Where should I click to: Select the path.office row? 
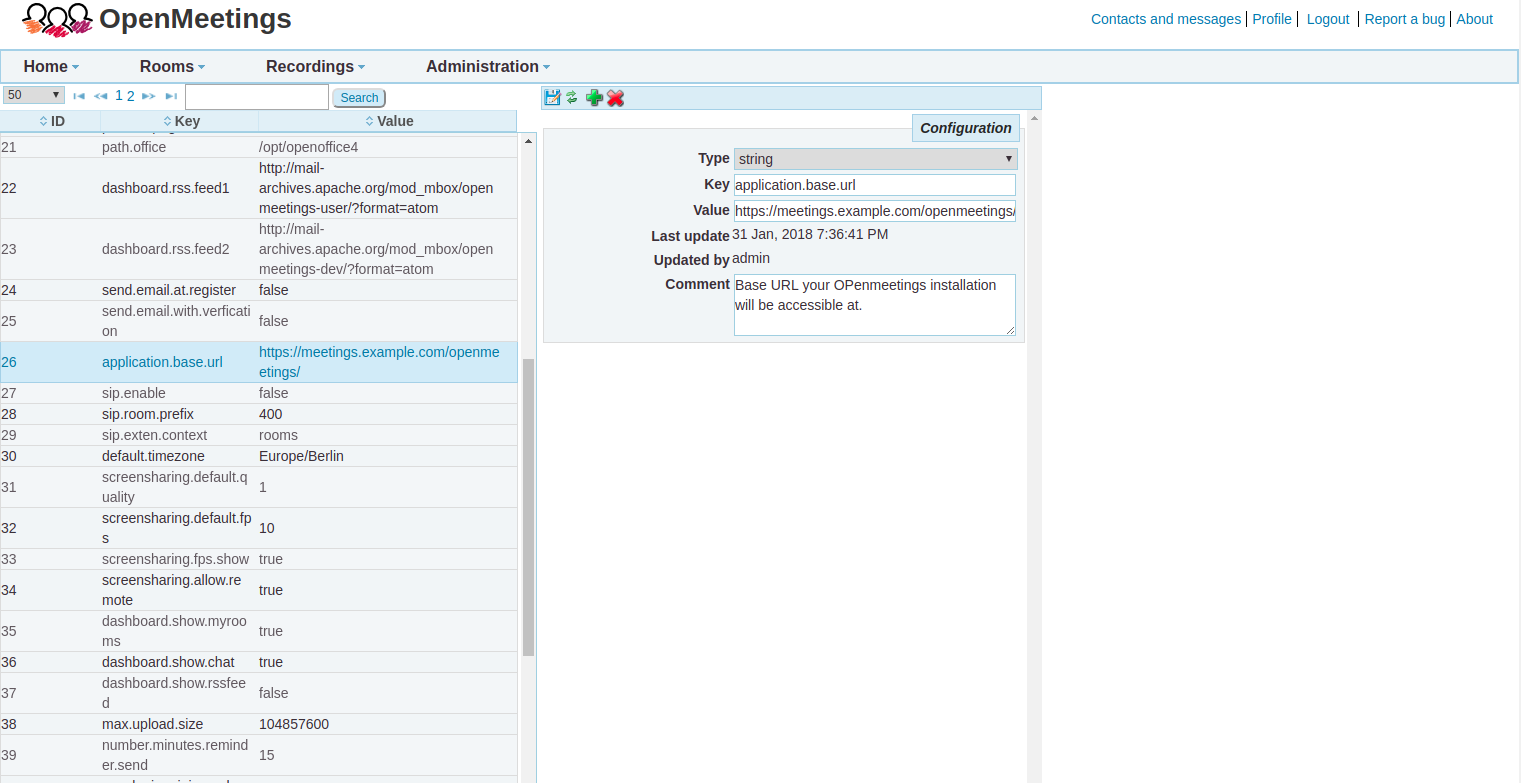click(259, 147)
